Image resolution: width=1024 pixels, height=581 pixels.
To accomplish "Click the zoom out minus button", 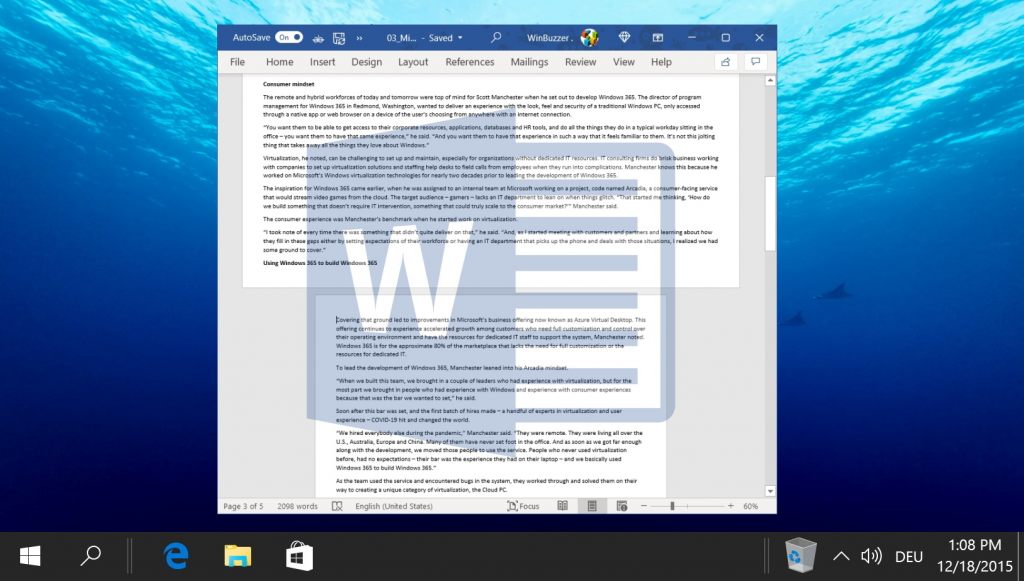I will pos(644,506).
